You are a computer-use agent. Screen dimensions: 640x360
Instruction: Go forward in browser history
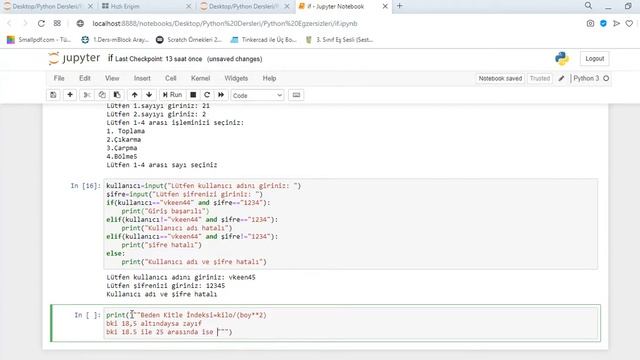pos(25,24)
